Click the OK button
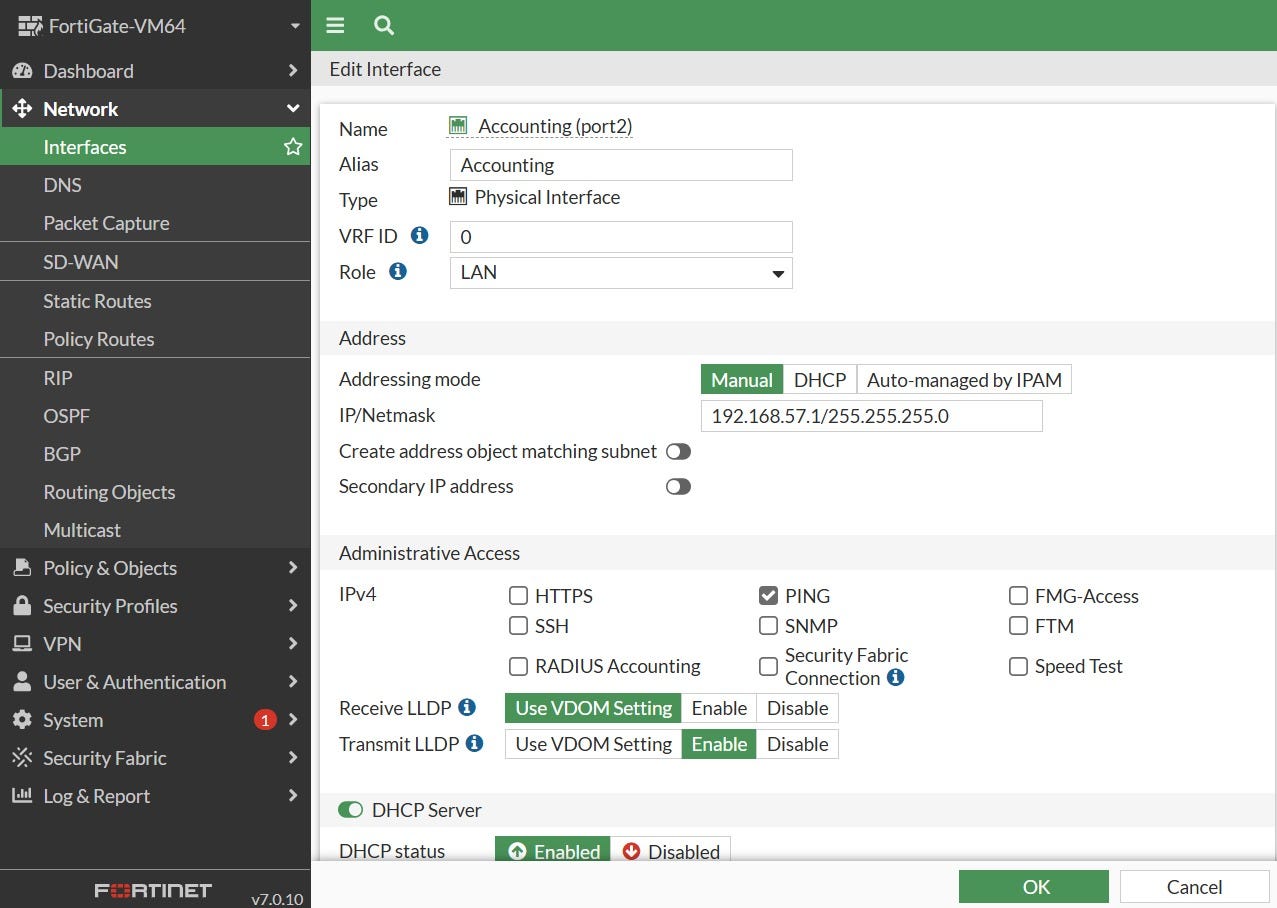 click(1033, 886)
